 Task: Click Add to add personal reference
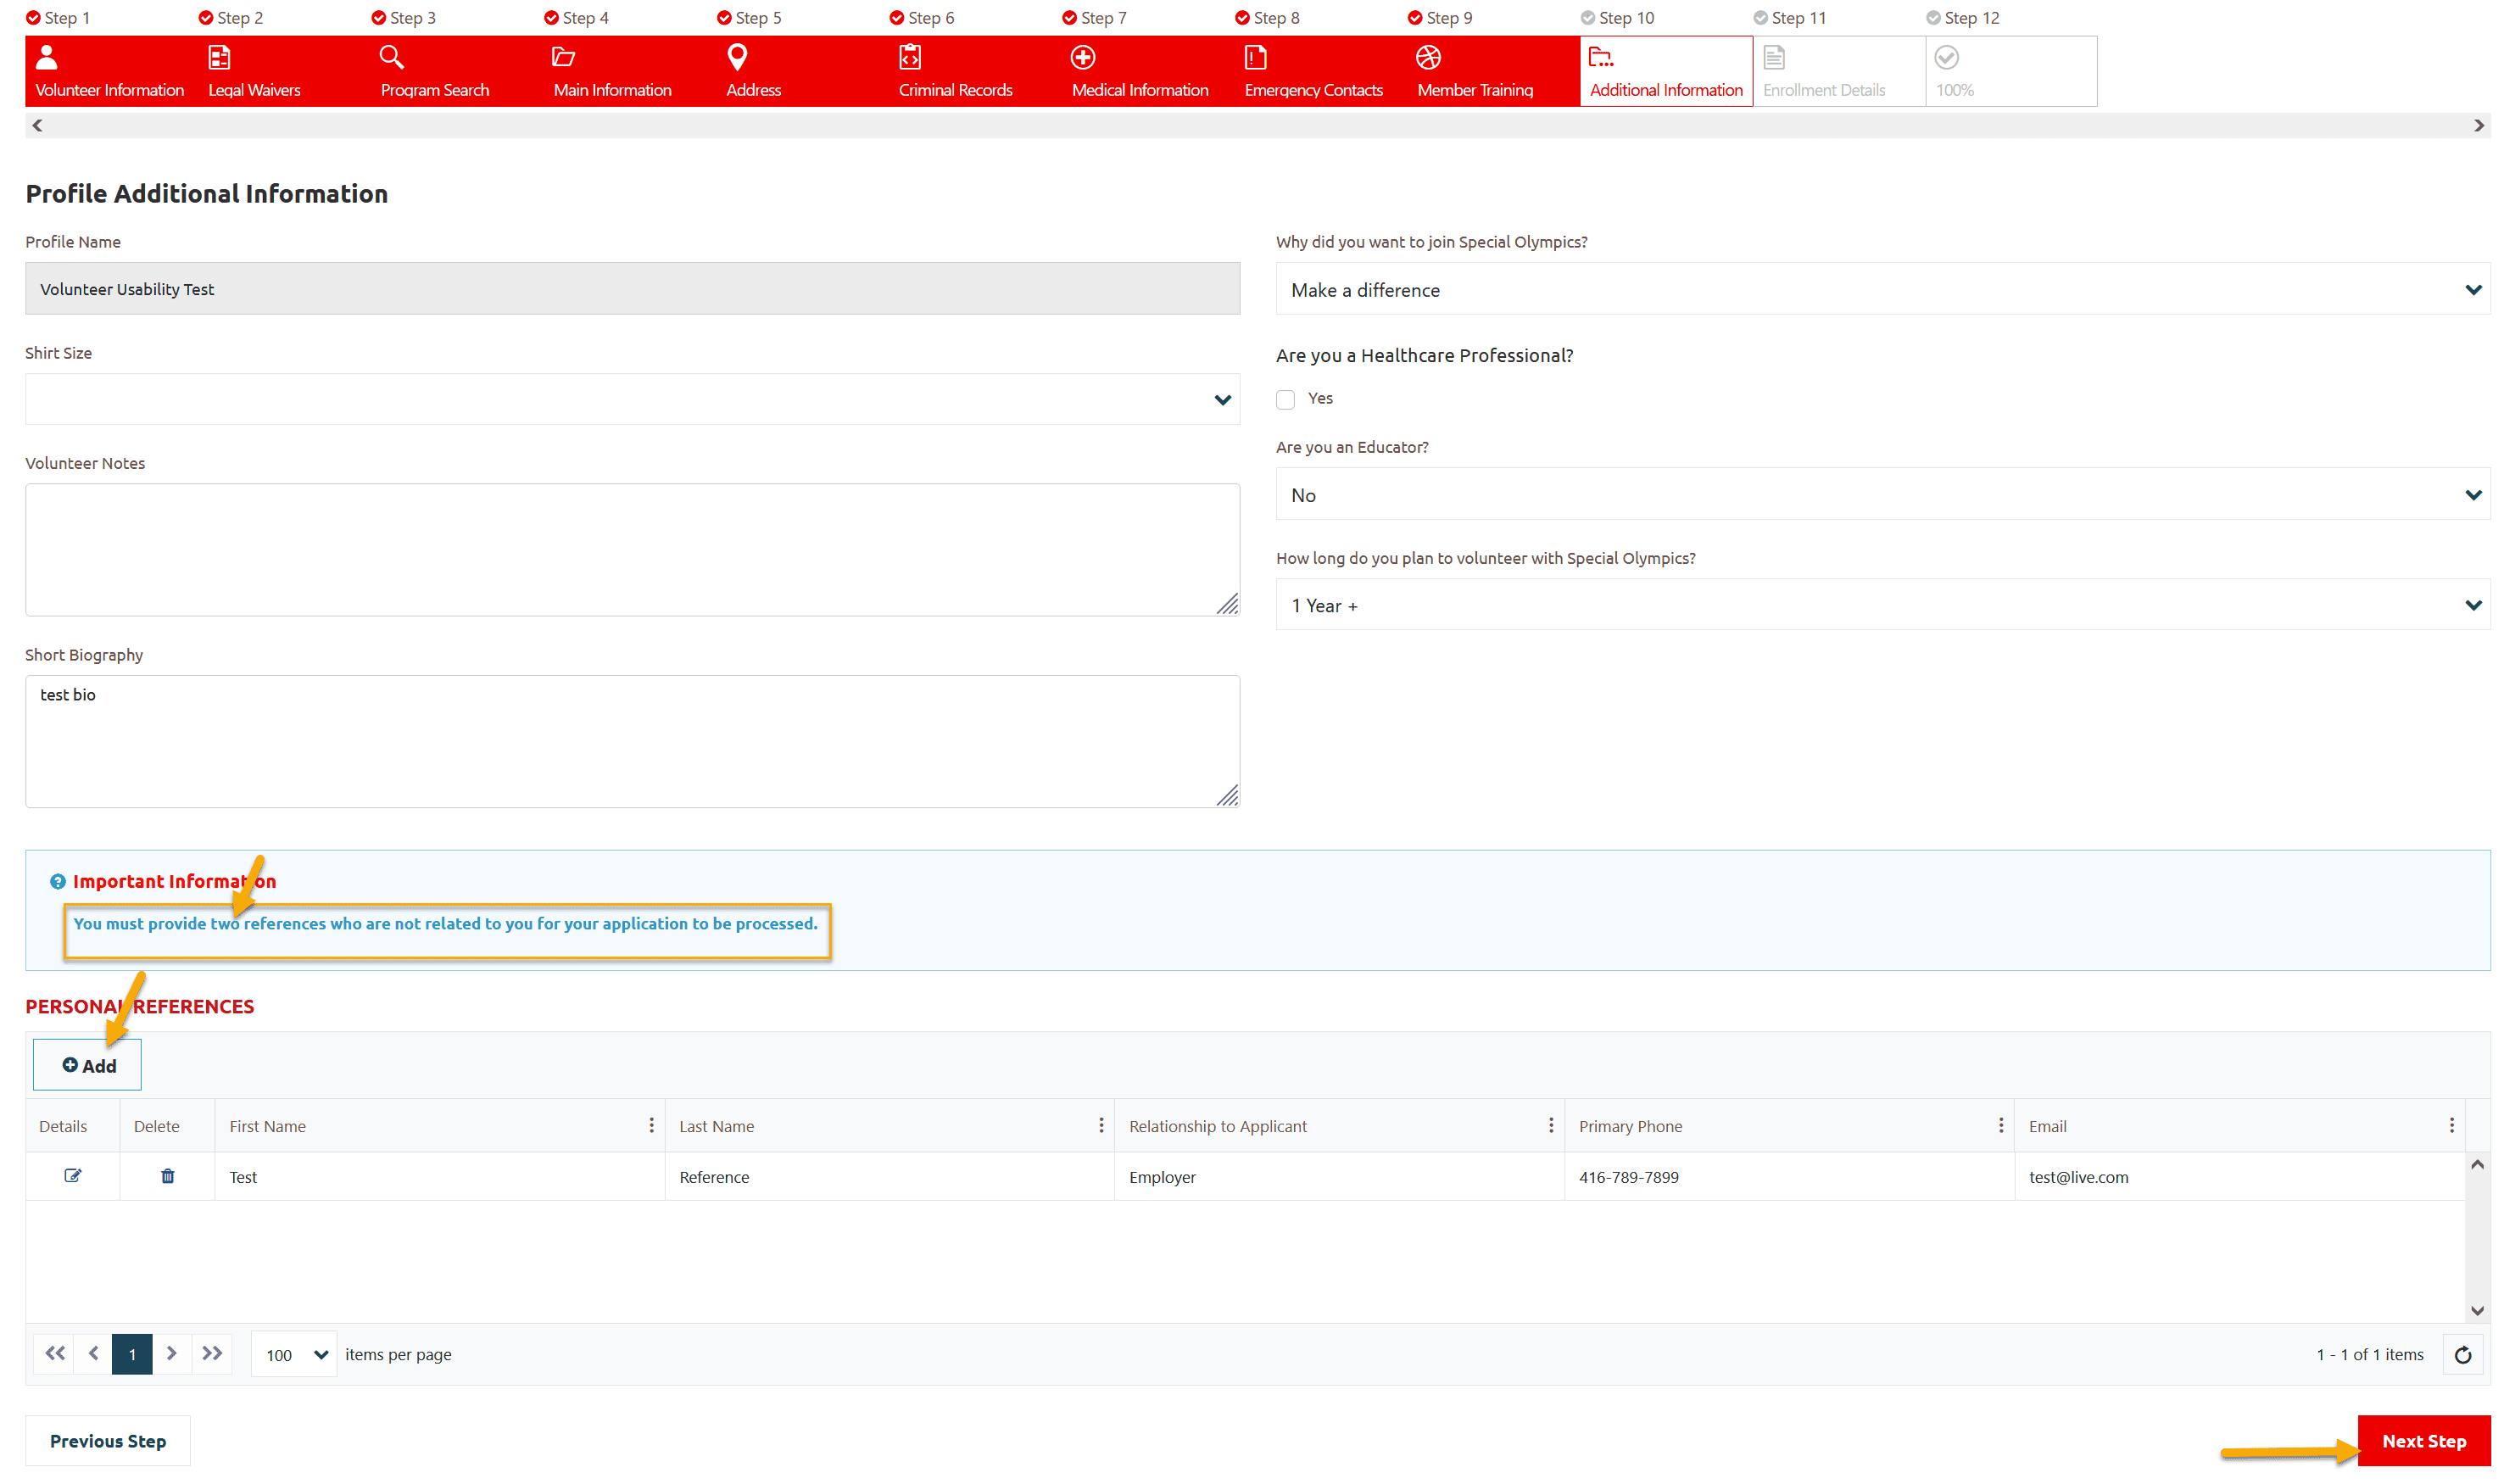pos(88,1065)
